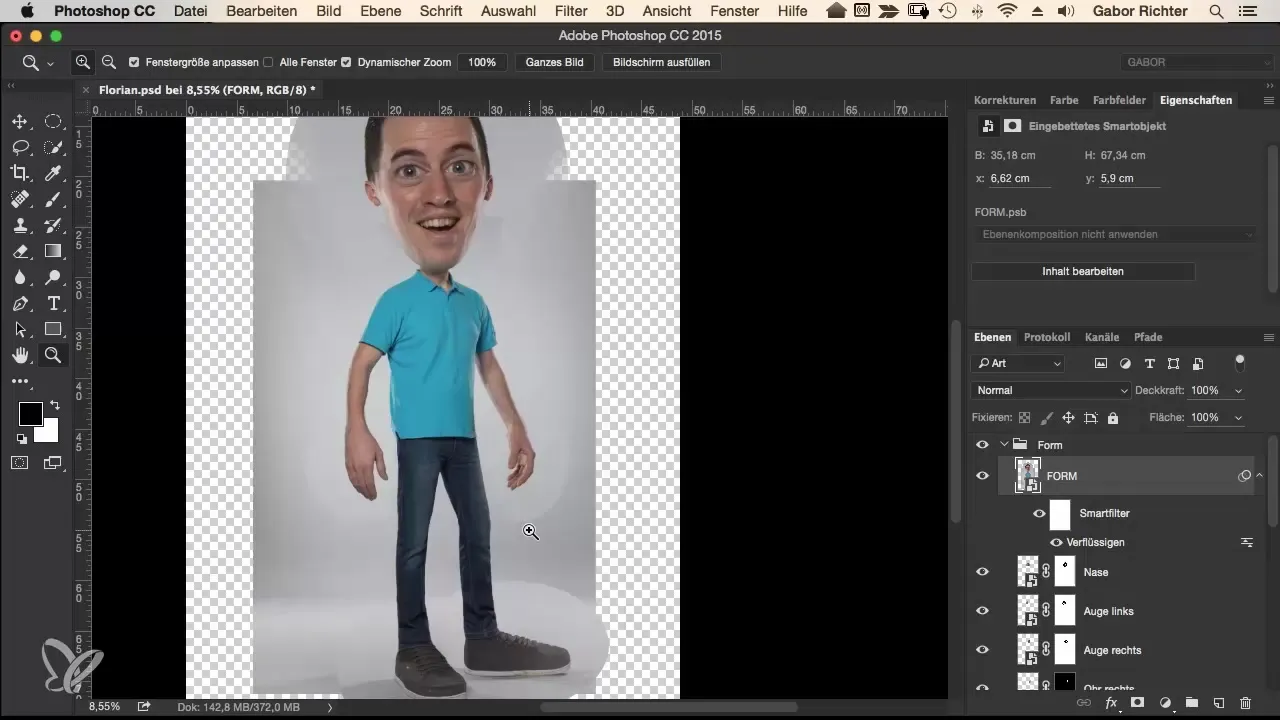Delete the selected layer
The width and height of the screenshot is (1280, 720).
pos(1245,703)
